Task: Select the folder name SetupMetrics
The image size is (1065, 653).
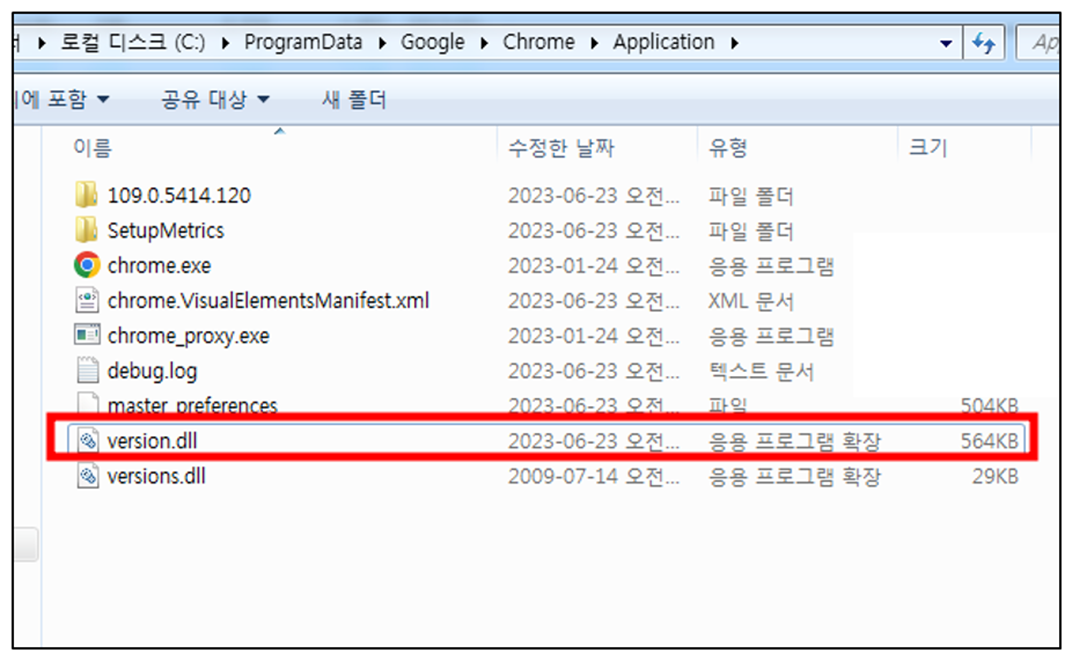Action: [166, 230]
